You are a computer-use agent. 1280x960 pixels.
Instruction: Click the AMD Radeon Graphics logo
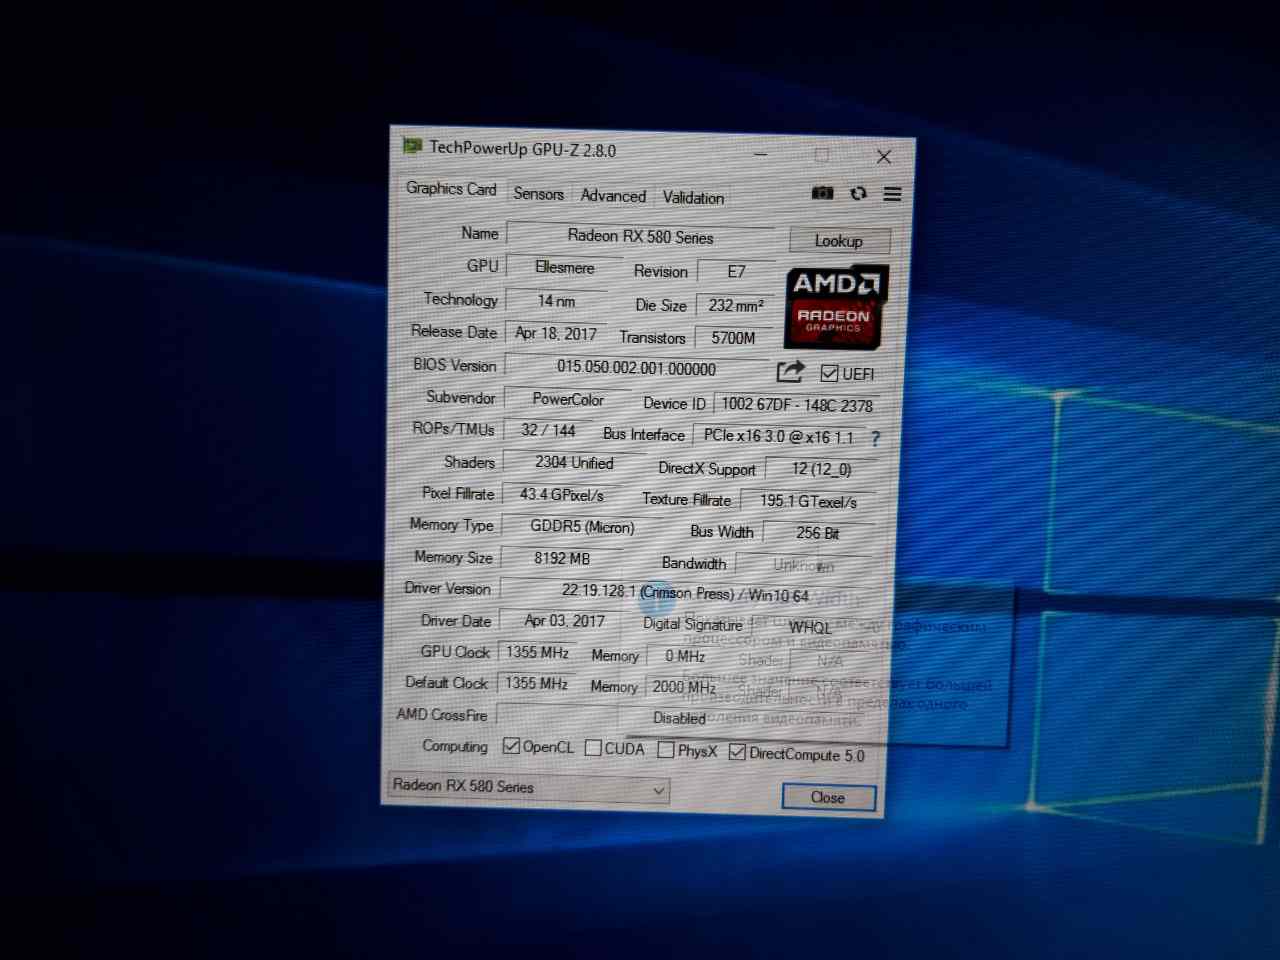pos(835,307)
